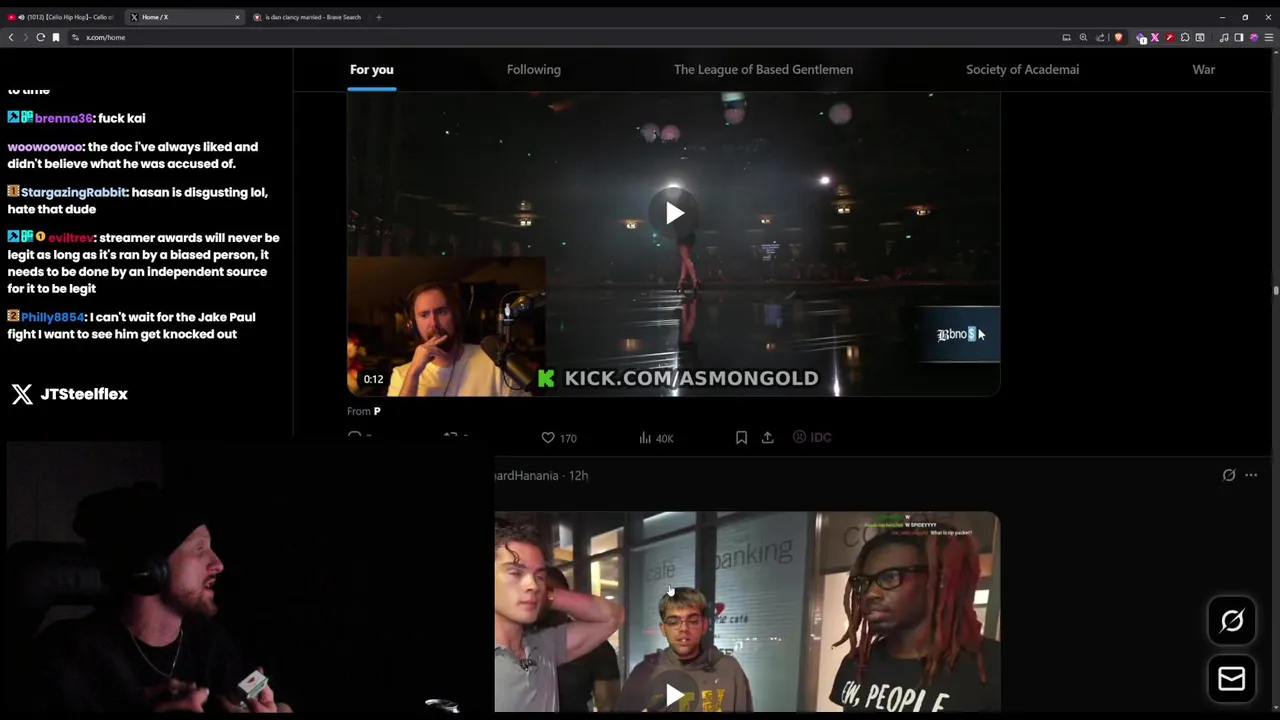Share this page from address bar
The height and width of the screenshot is (720, 1280).
pos(1100,37)
